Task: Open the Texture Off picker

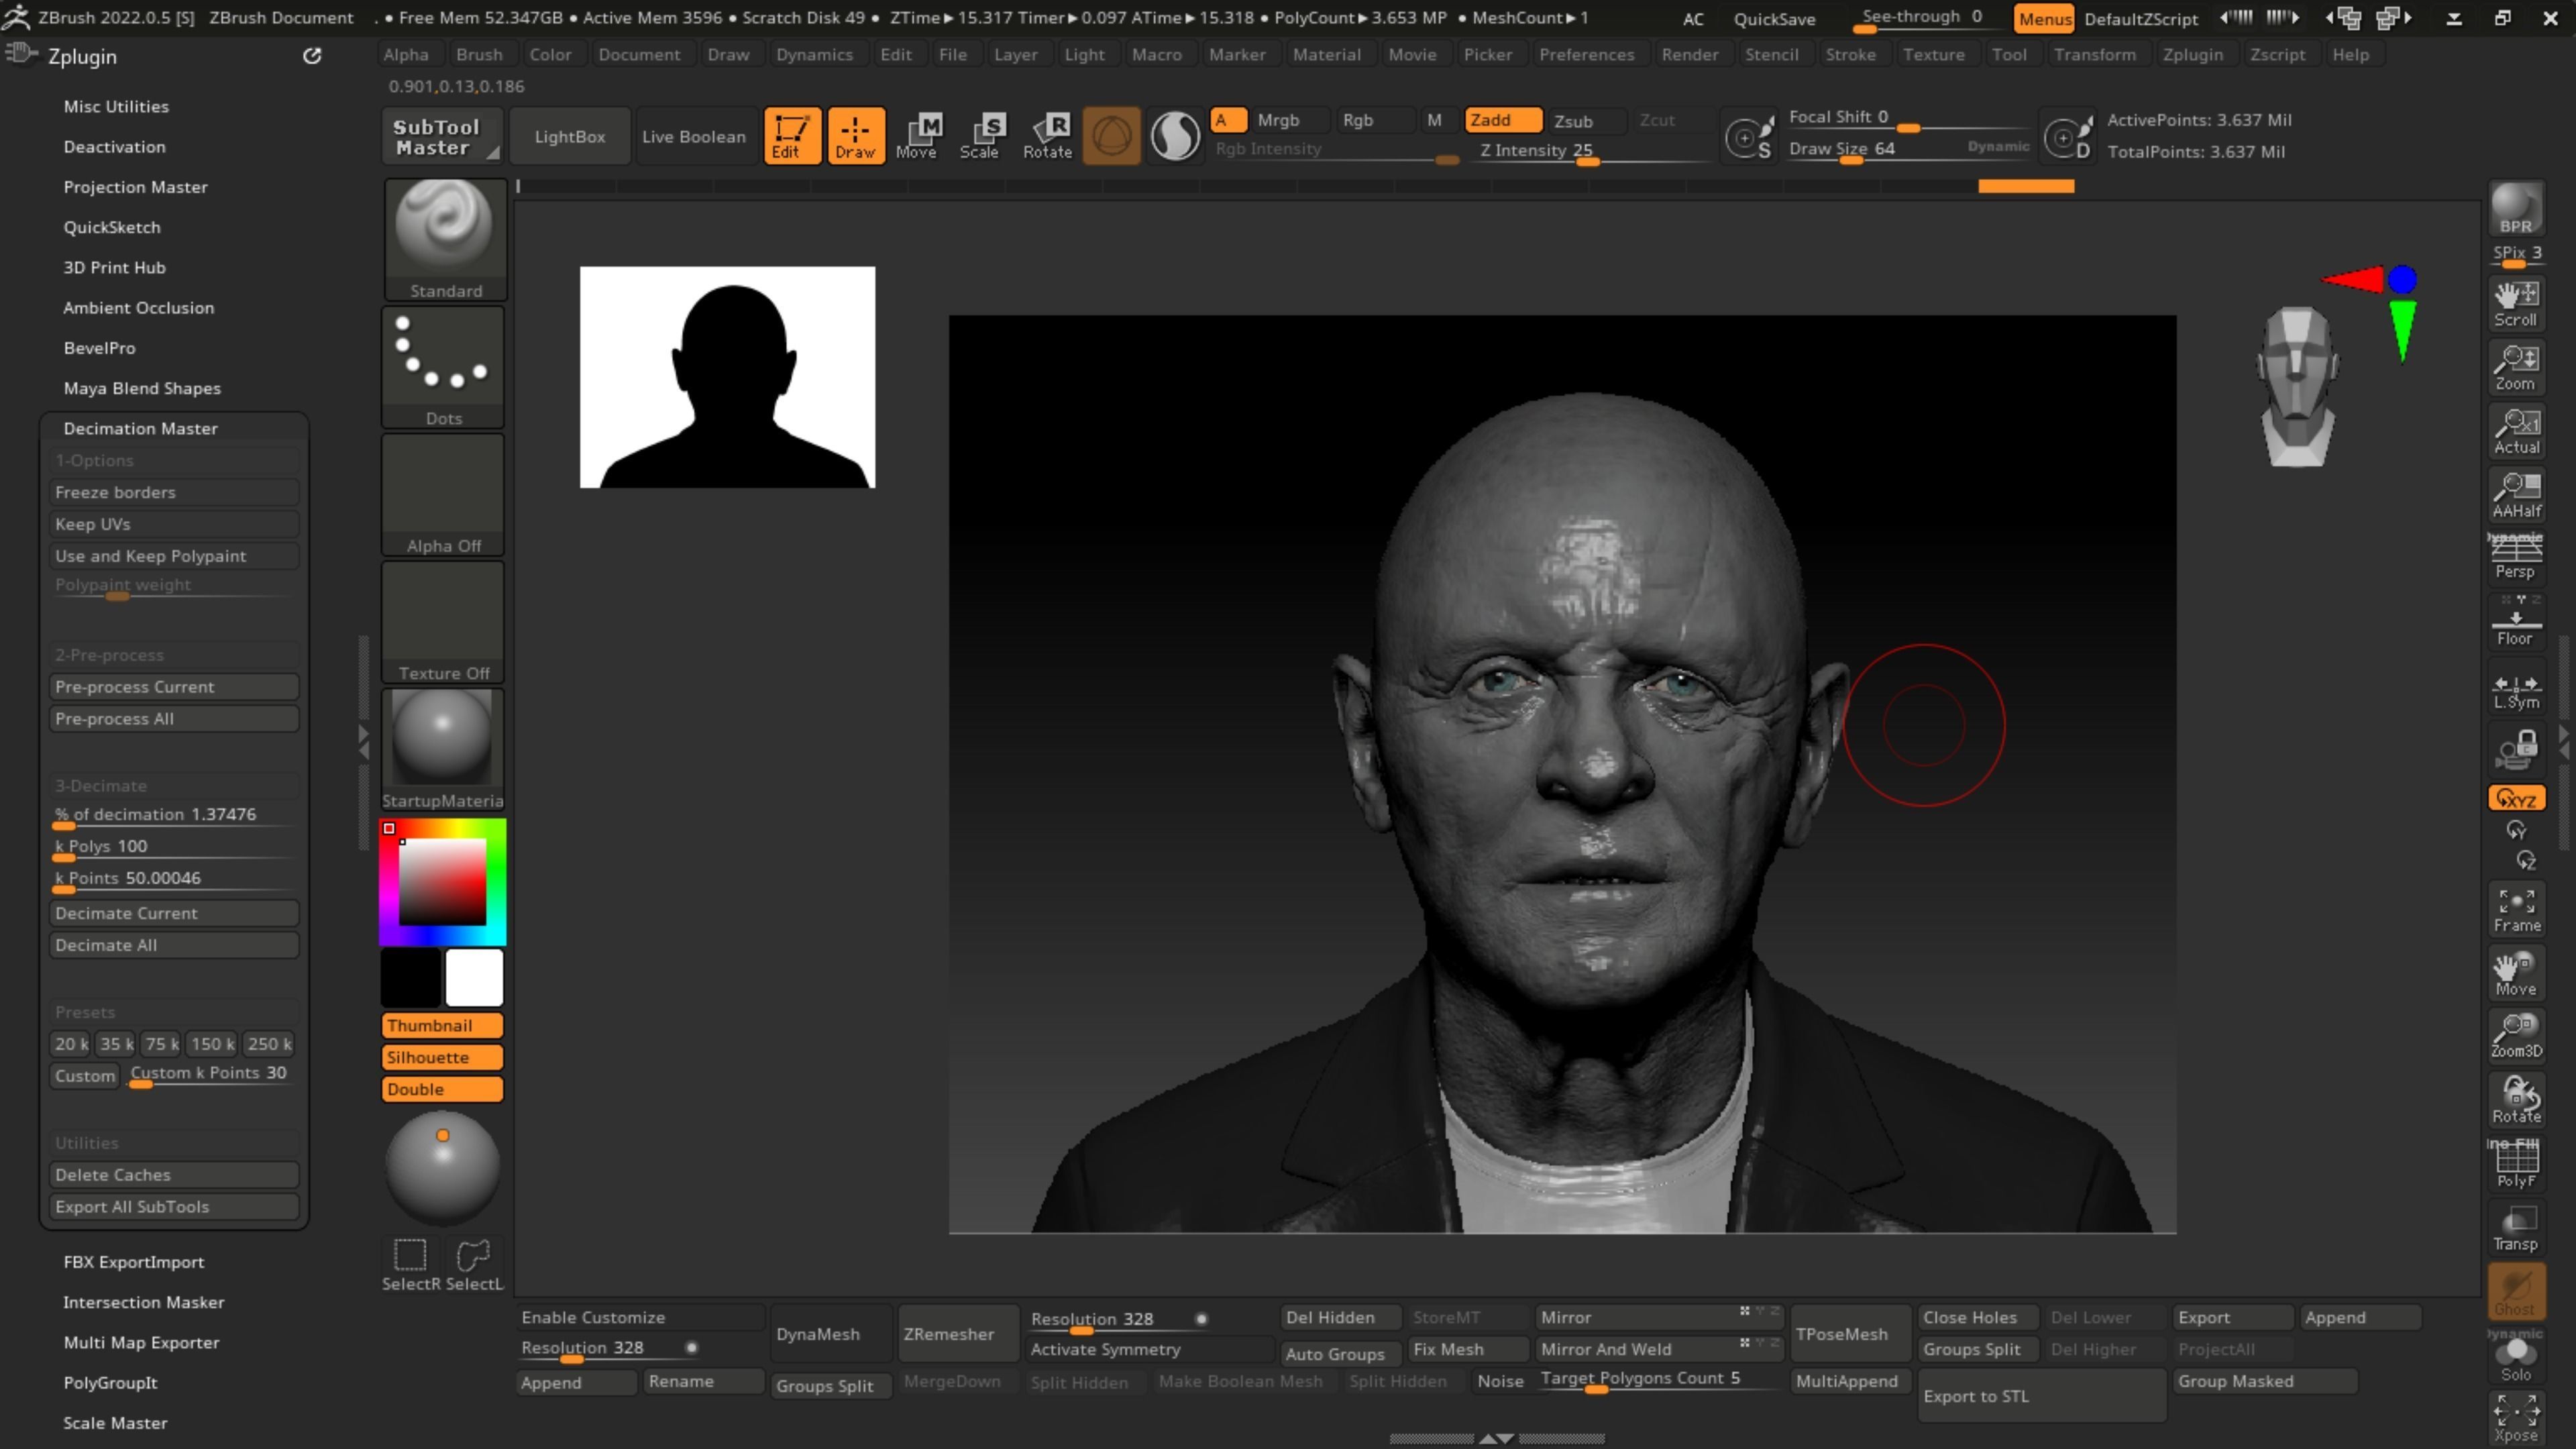Action: (x=443, y=622)
